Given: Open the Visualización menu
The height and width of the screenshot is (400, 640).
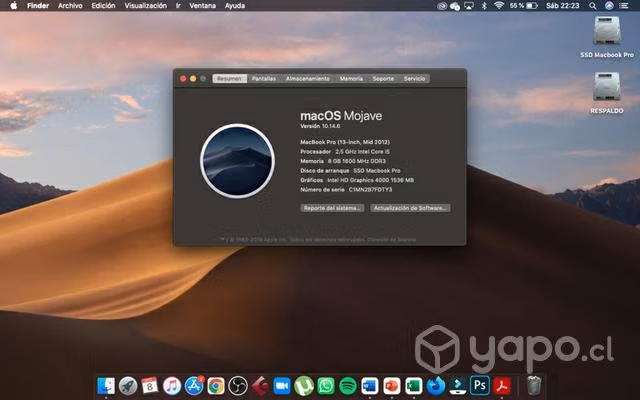Looking at the screenshot, I should (x=145, y=6).
